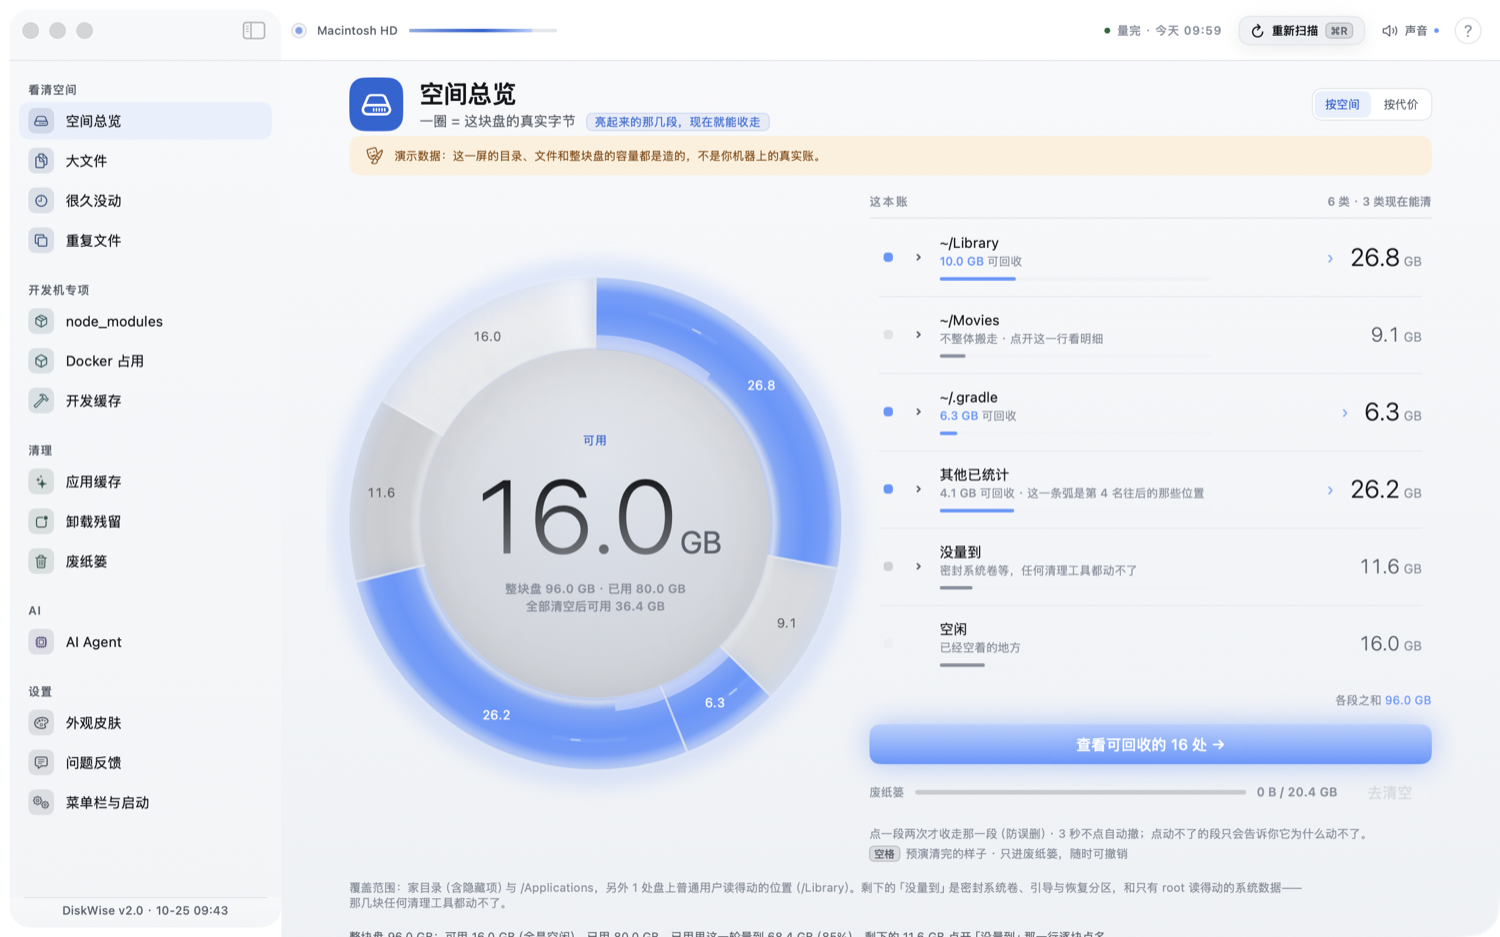The image size is (1500, 937).
Task: Click 查看可回收的 16 处 button
Action: click(1150, 745)
